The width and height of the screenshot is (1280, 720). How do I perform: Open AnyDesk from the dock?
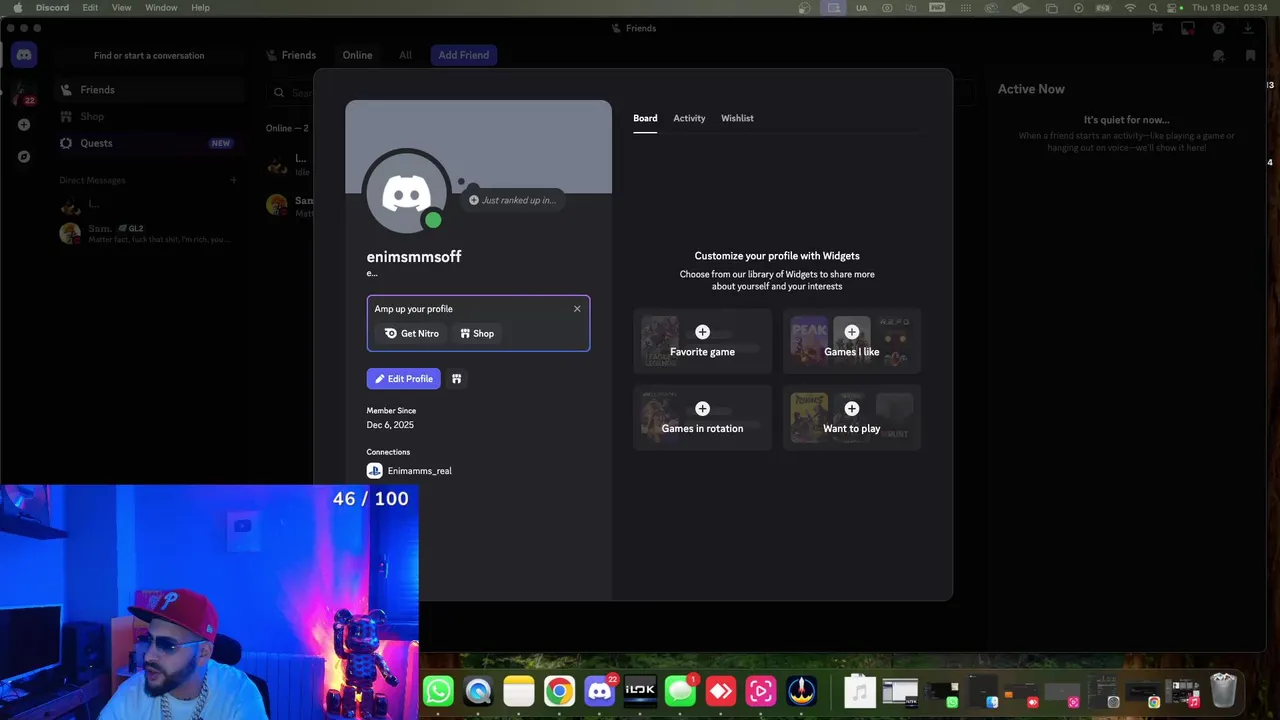(x=721, y=691)
